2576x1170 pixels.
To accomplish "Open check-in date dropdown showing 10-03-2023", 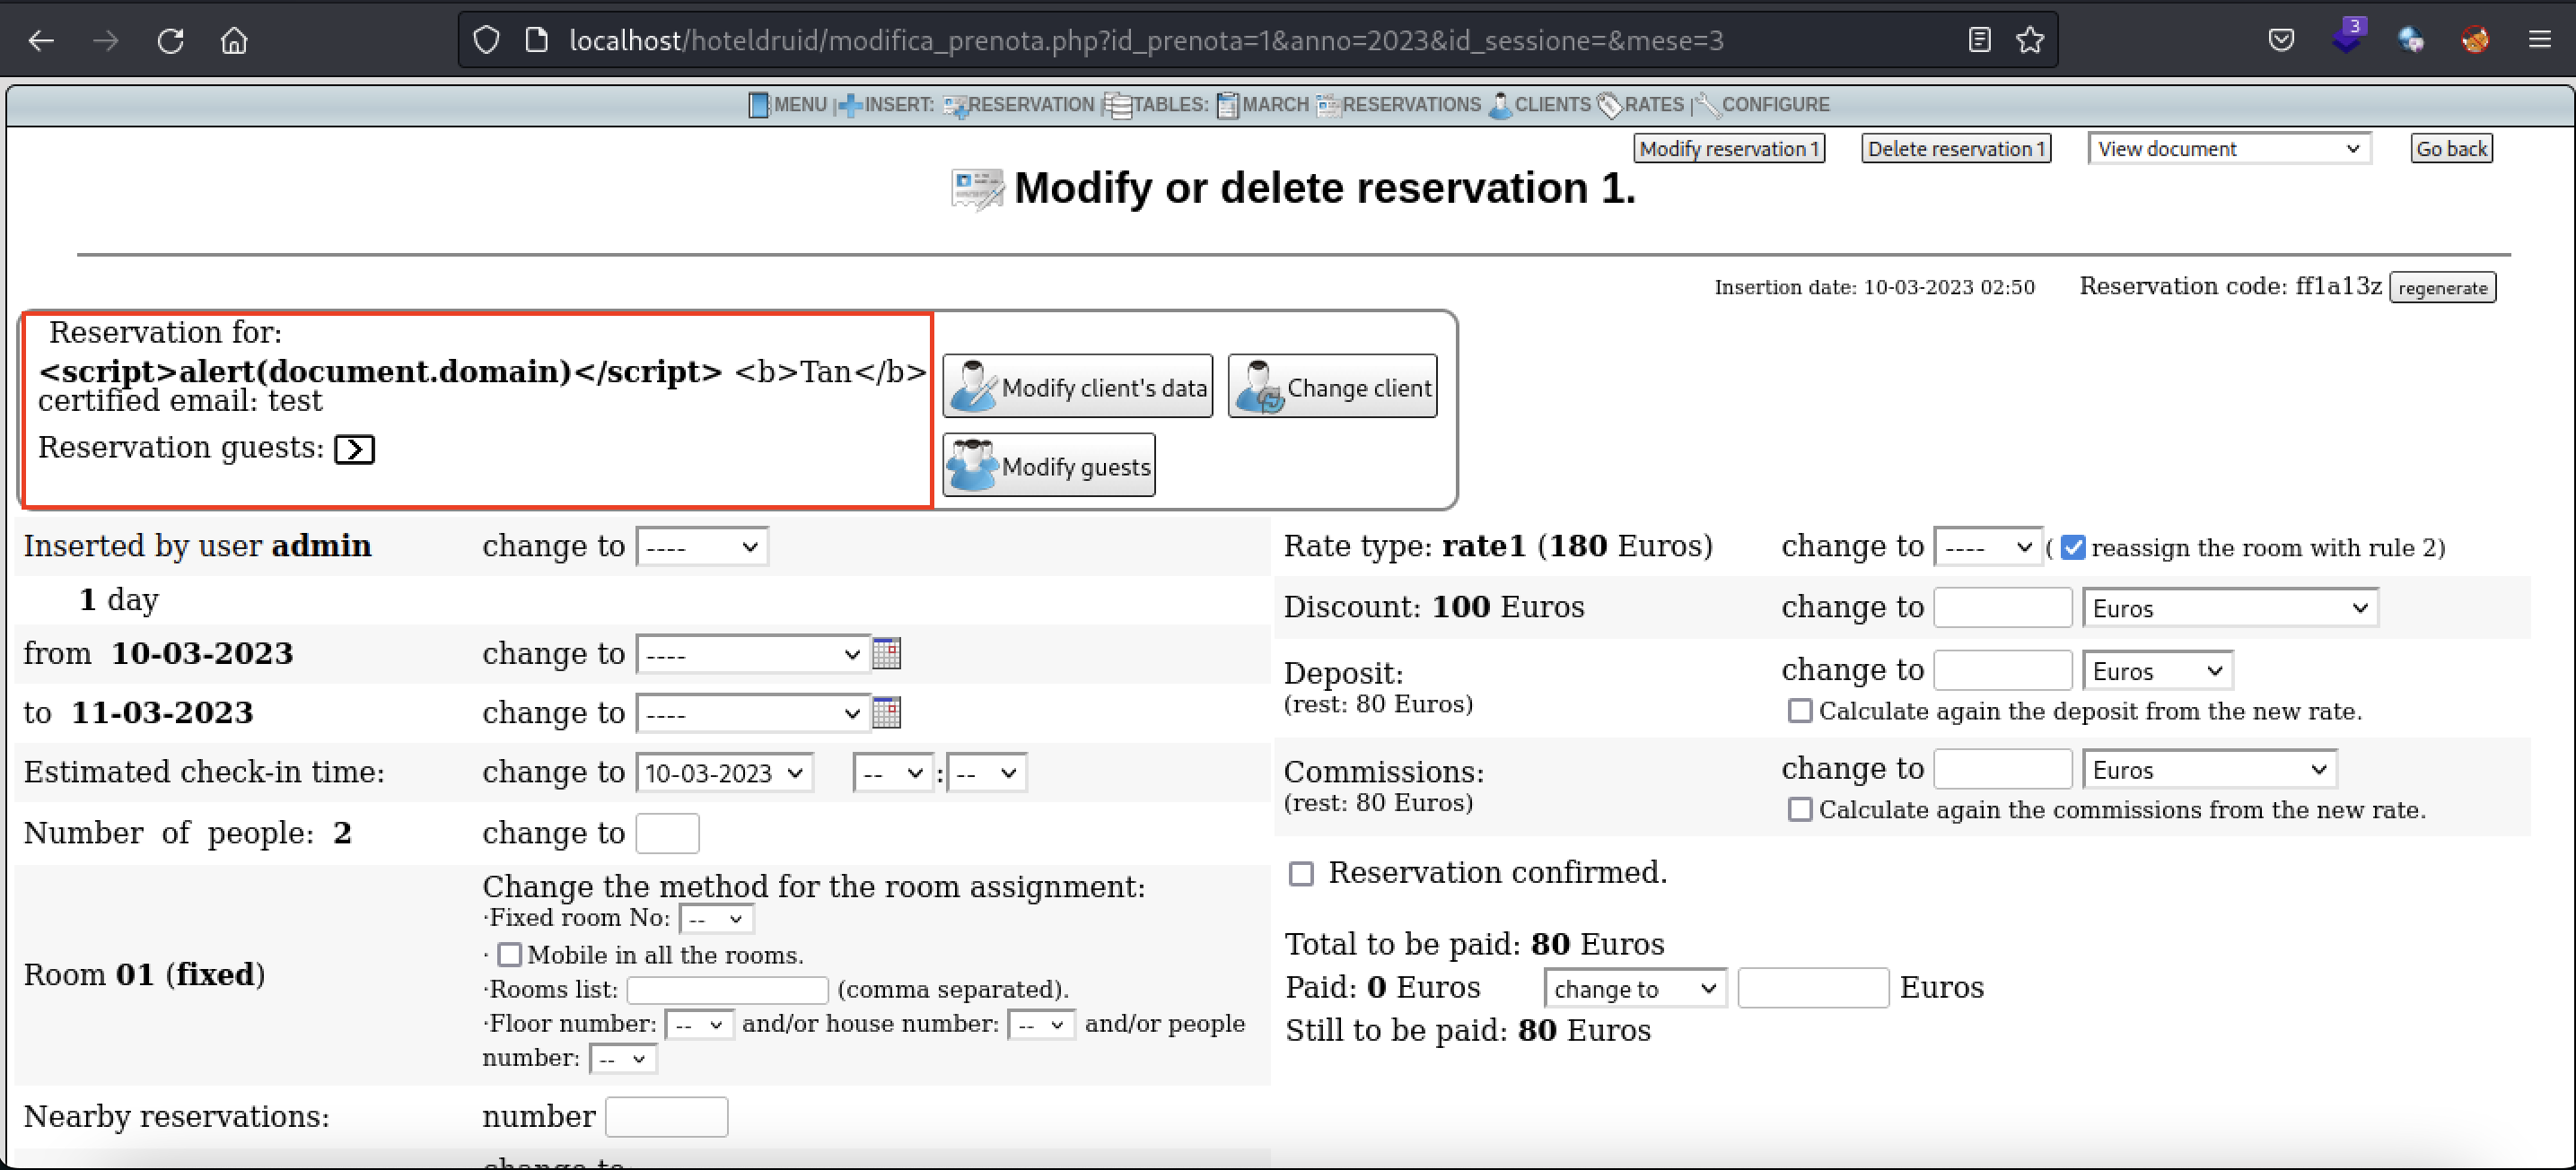I will [724, 773].
